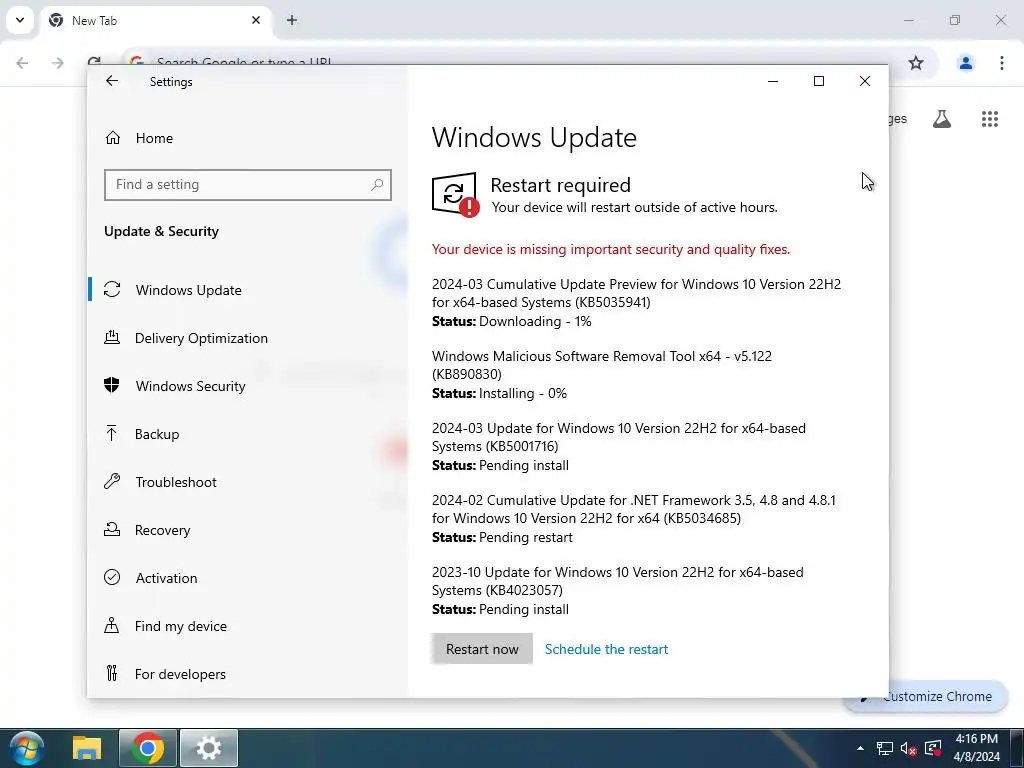Click the Restart required status icon

click(x=455, y=195)
